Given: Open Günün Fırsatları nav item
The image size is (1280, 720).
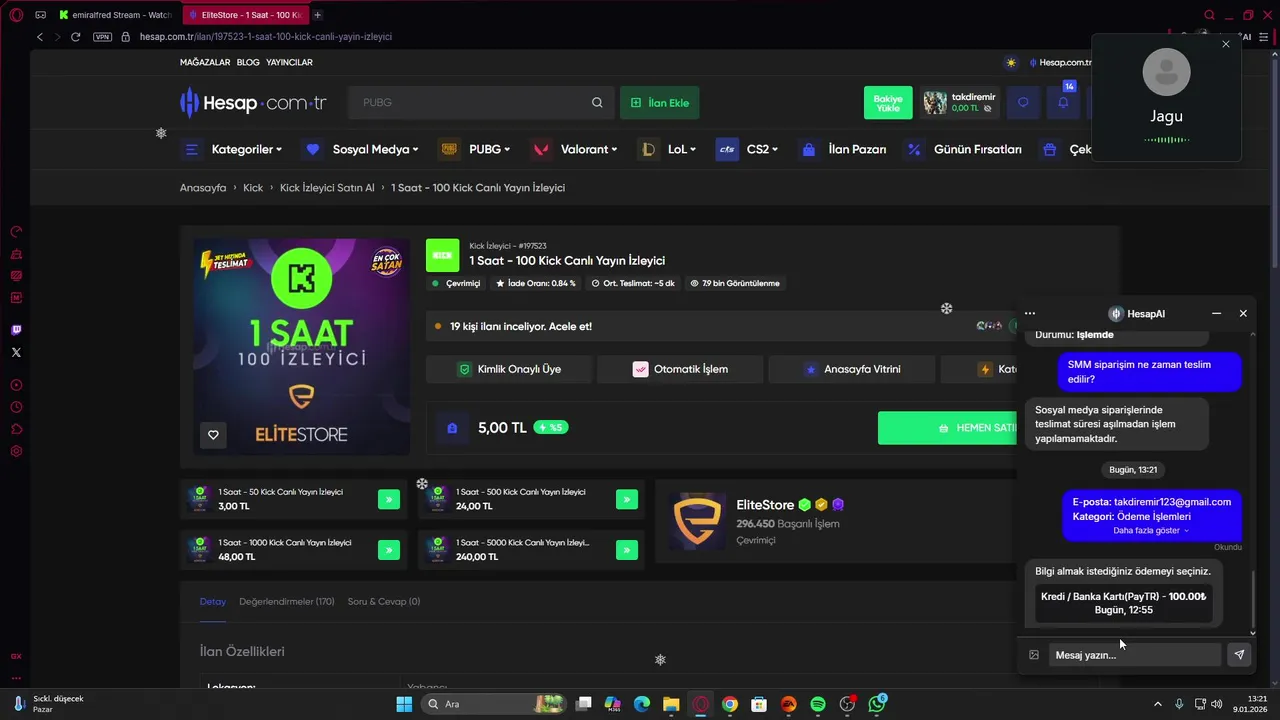Looking at the screenshot, I should [963, 149].
